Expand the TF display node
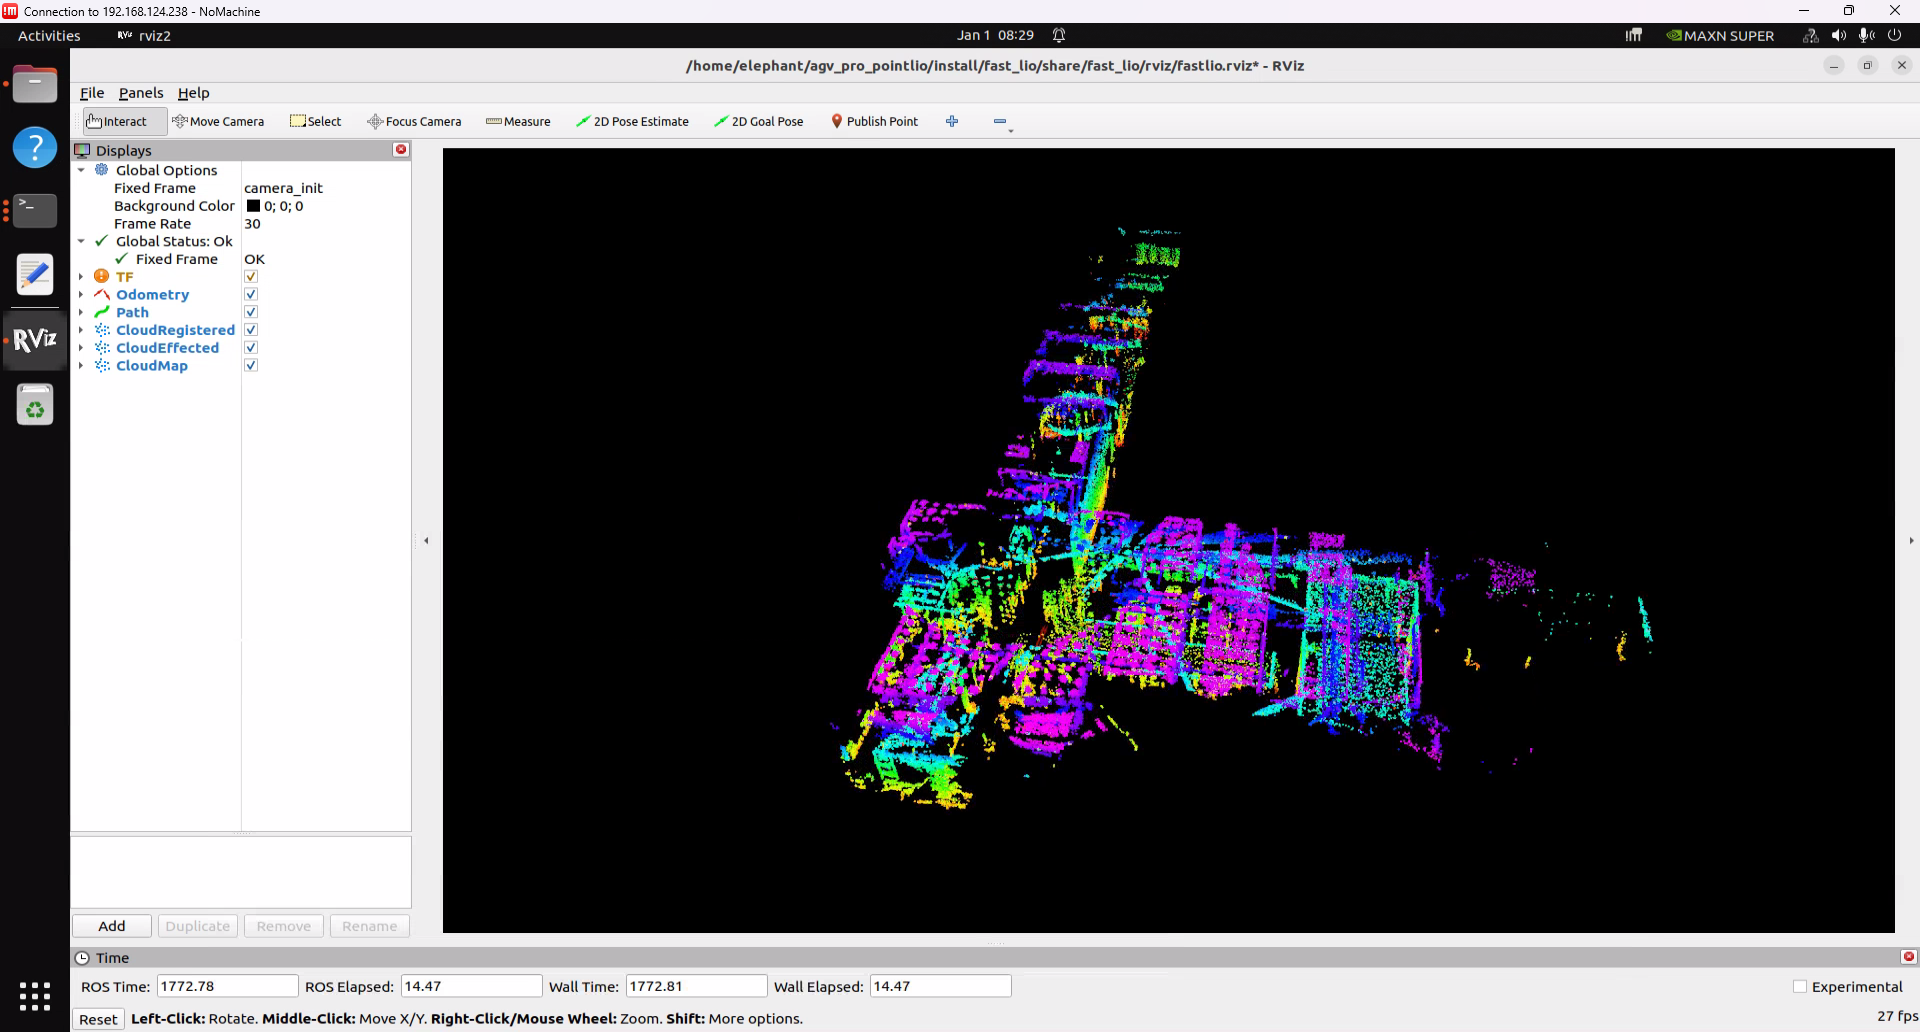 81,276
